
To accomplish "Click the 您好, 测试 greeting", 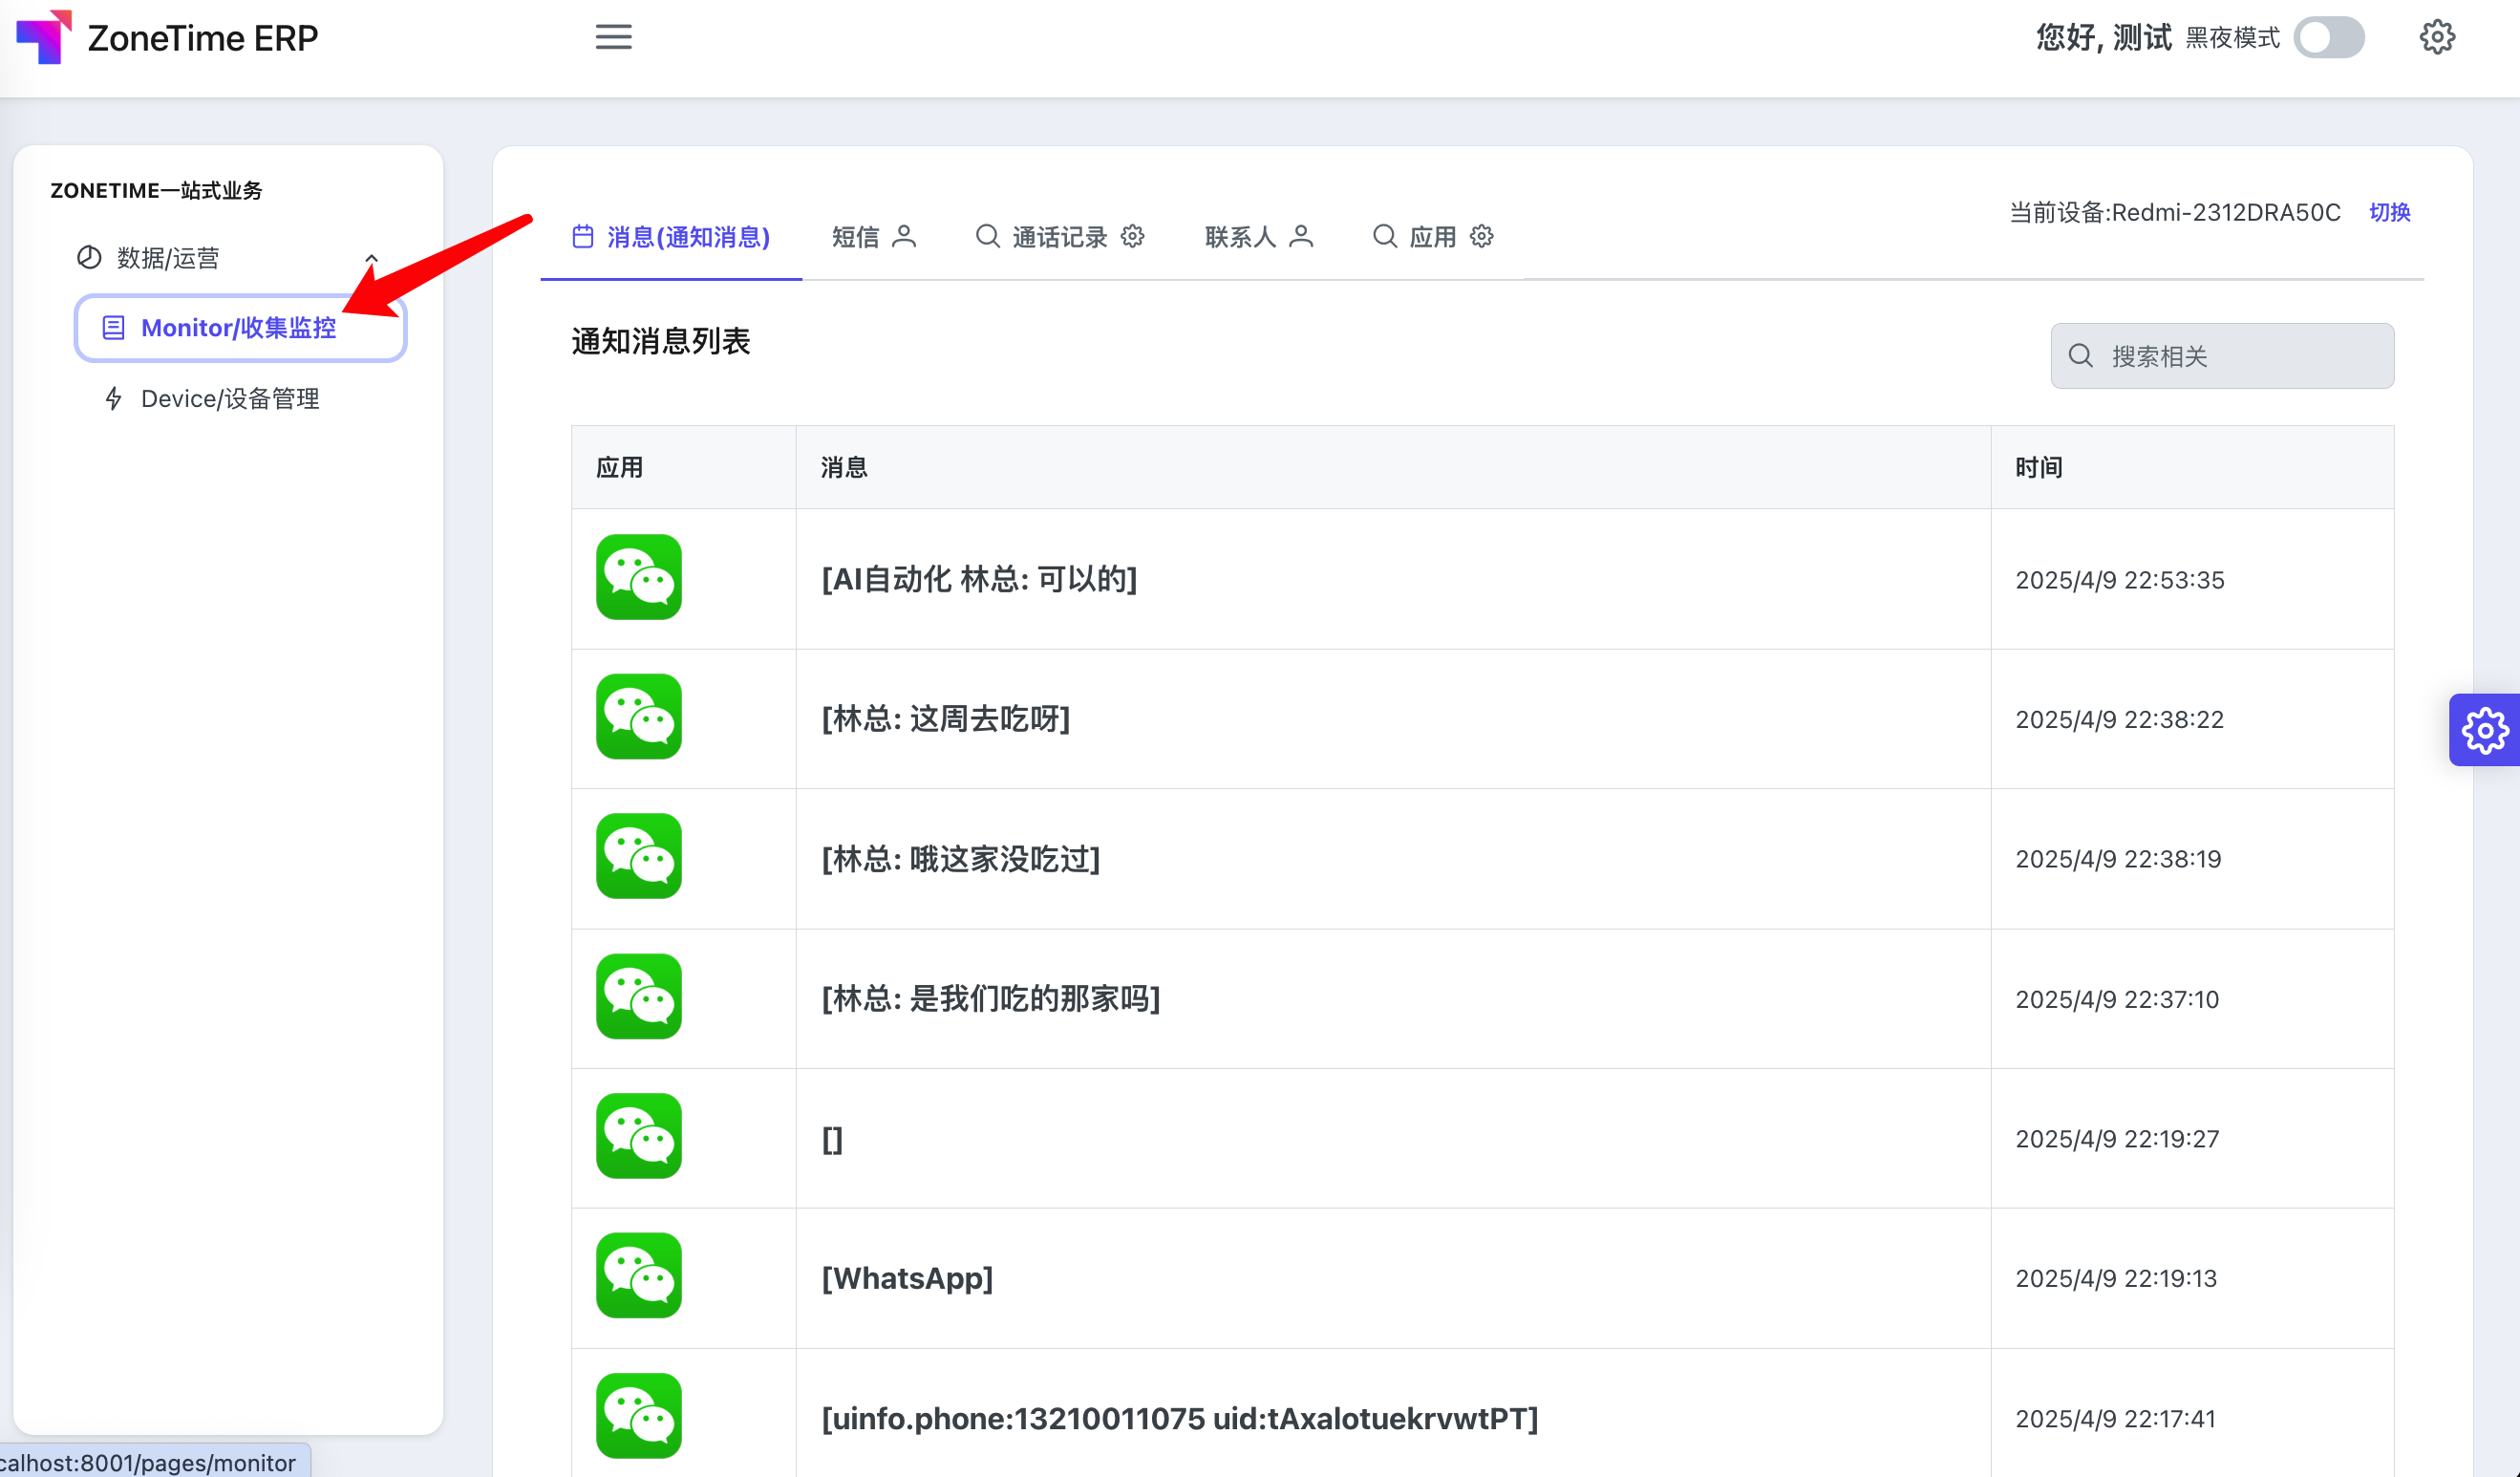I will click(x=2104, y=37).
